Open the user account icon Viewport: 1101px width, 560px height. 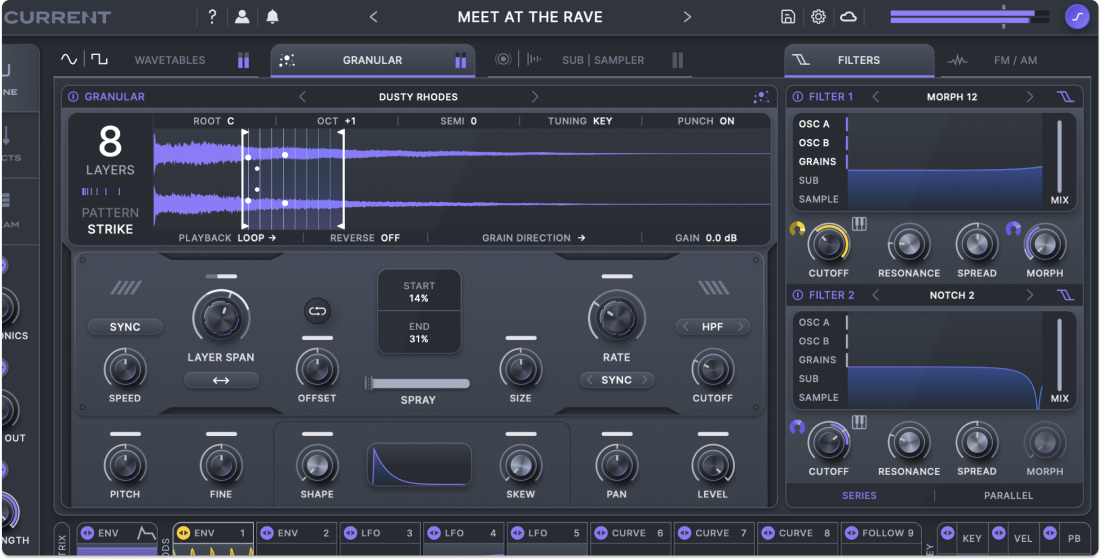[x=242, y=17]
